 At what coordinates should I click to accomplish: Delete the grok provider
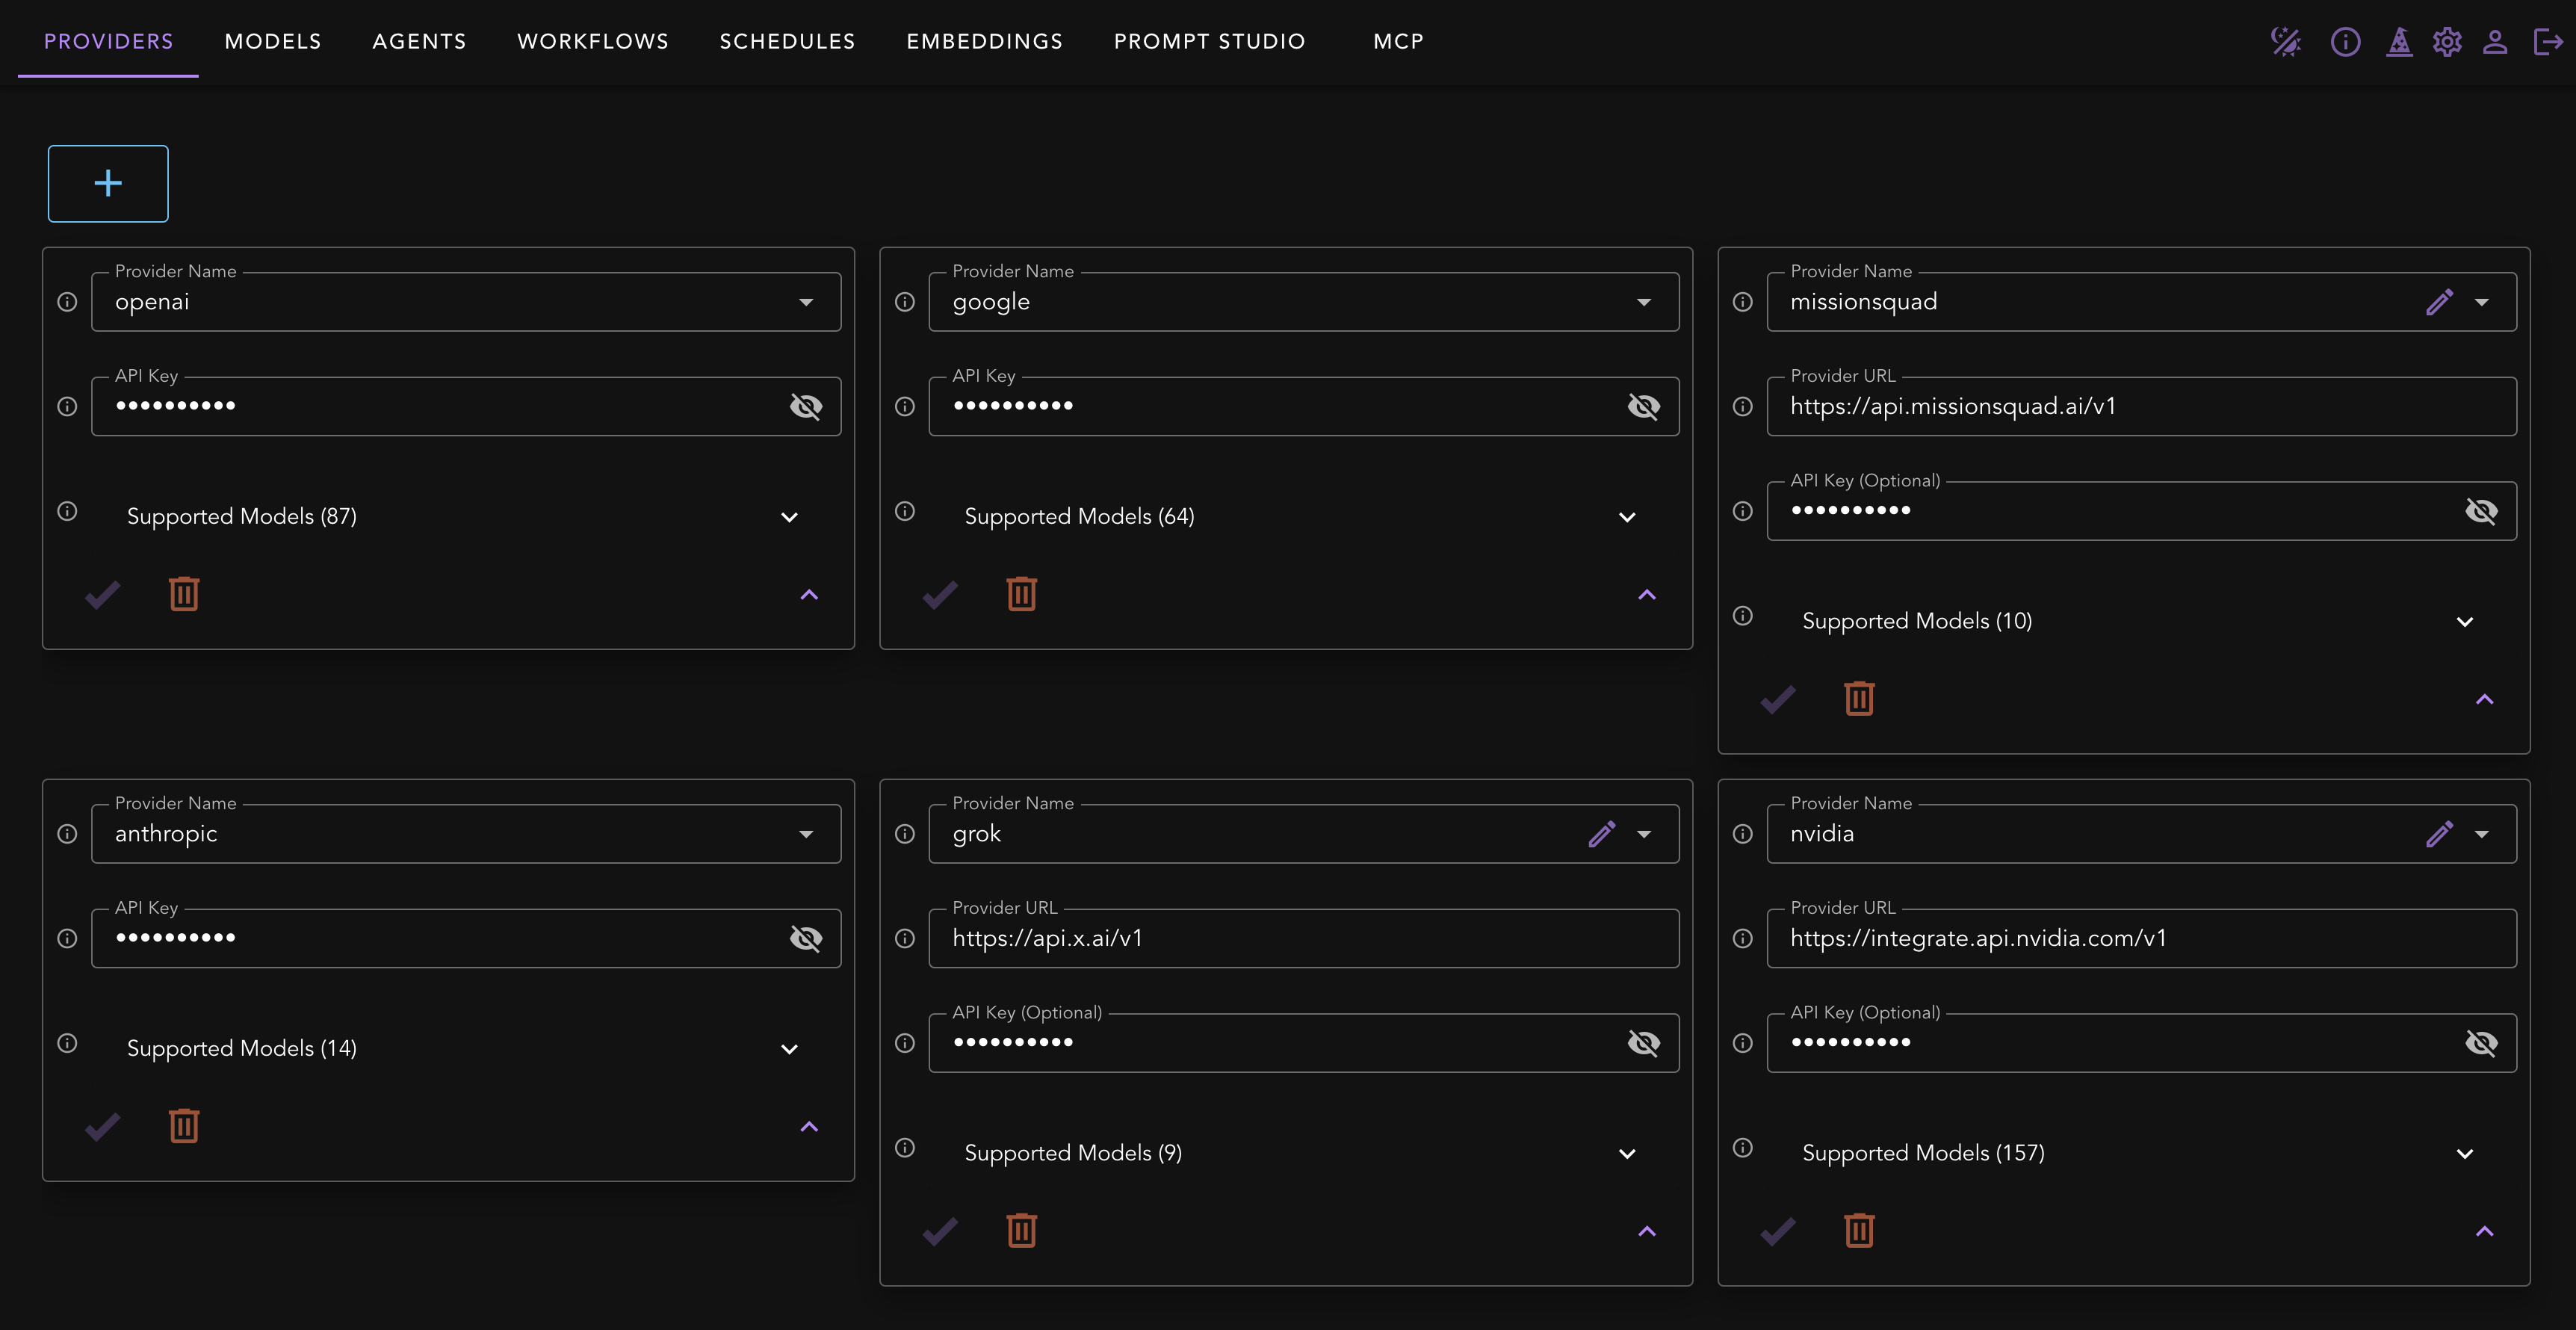[1021, 1230]
